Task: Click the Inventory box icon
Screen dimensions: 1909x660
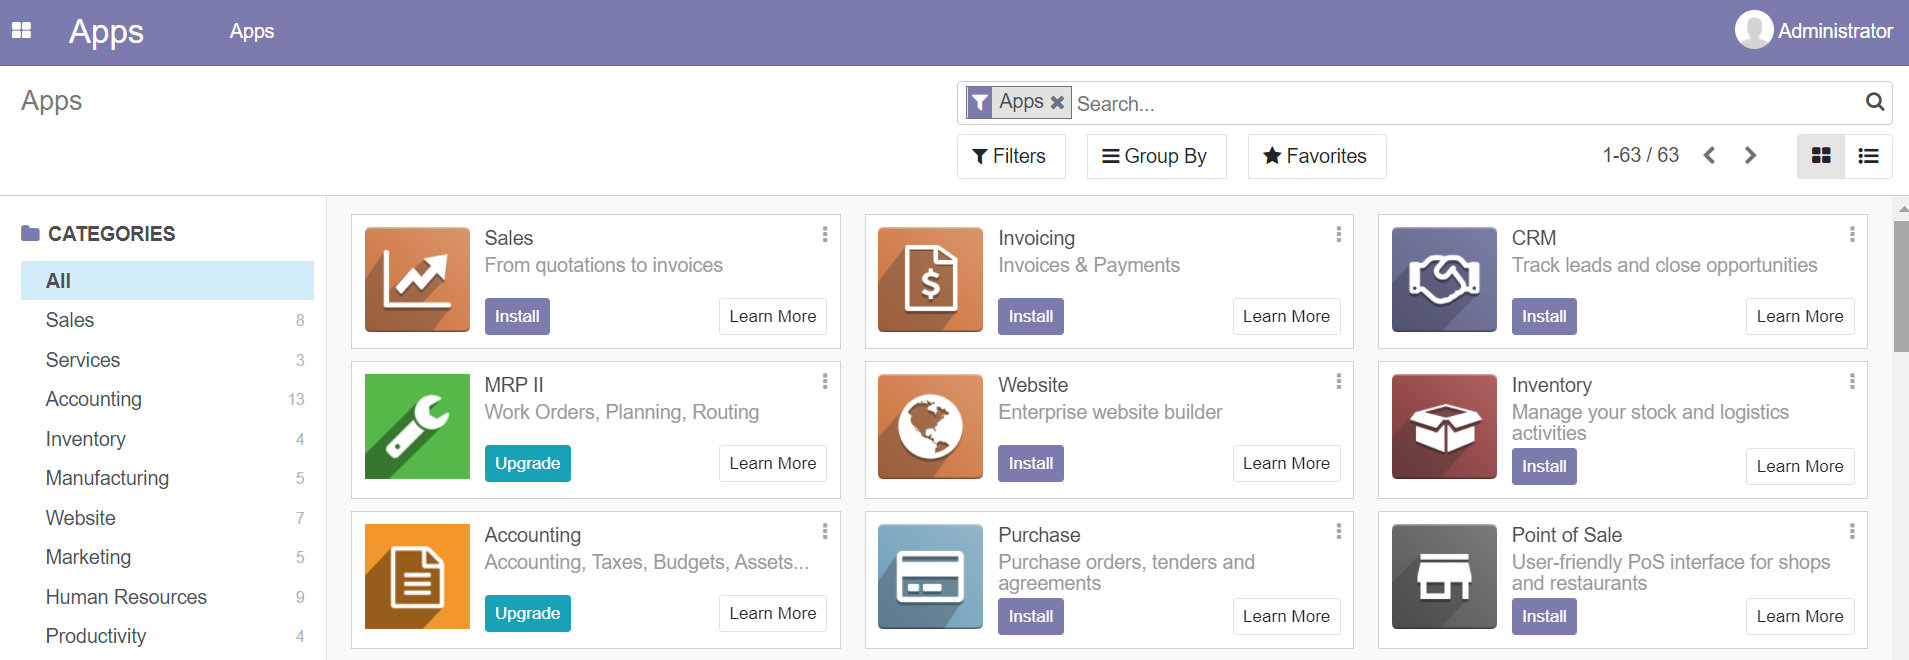Action: pyautogui.click(x=1443, y=426)
